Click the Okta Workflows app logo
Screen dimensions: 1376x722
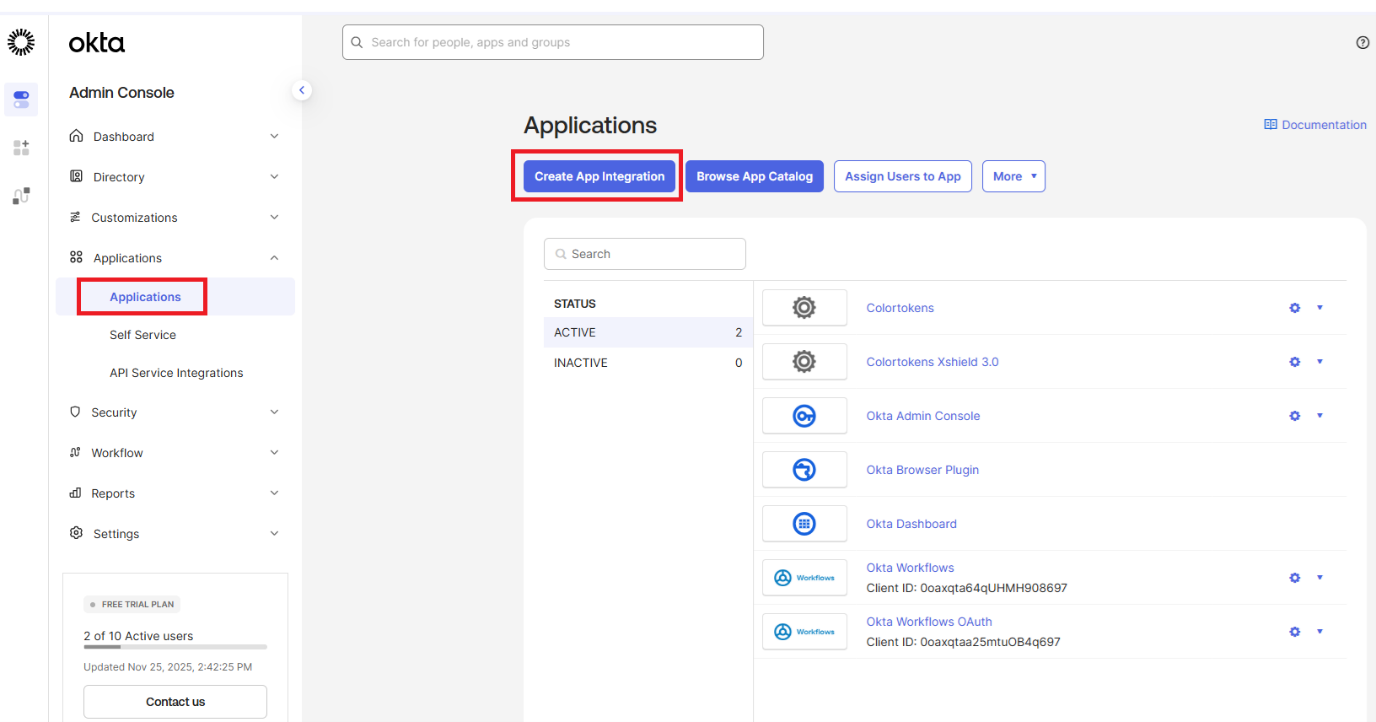pos(804,577)
